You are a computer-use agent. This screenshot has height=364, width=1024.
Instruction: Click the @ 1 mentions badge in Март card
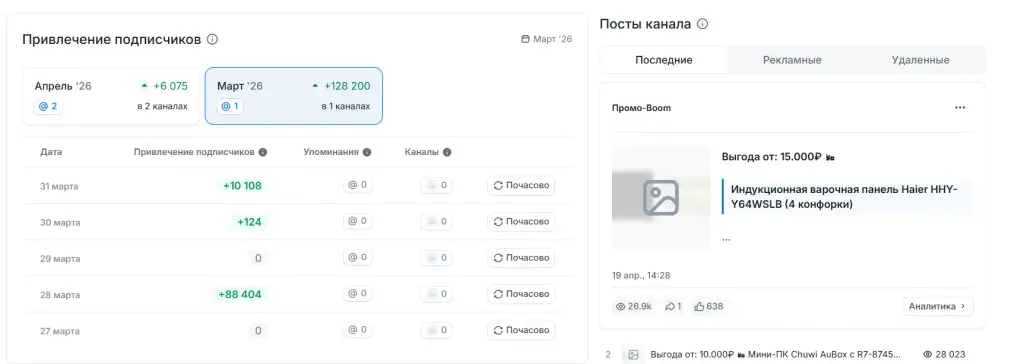click(x=230, y=106)
